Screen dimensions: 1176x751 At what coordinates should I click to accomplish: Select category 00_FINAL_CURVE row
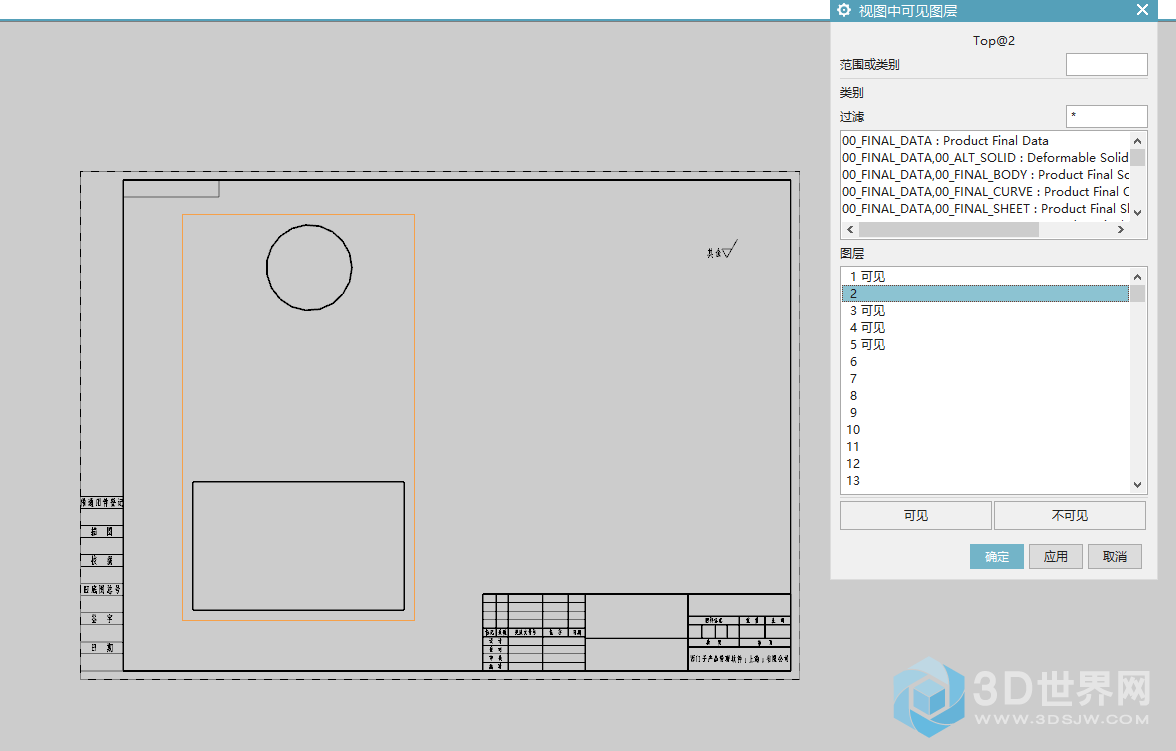(x=985, y=192)
